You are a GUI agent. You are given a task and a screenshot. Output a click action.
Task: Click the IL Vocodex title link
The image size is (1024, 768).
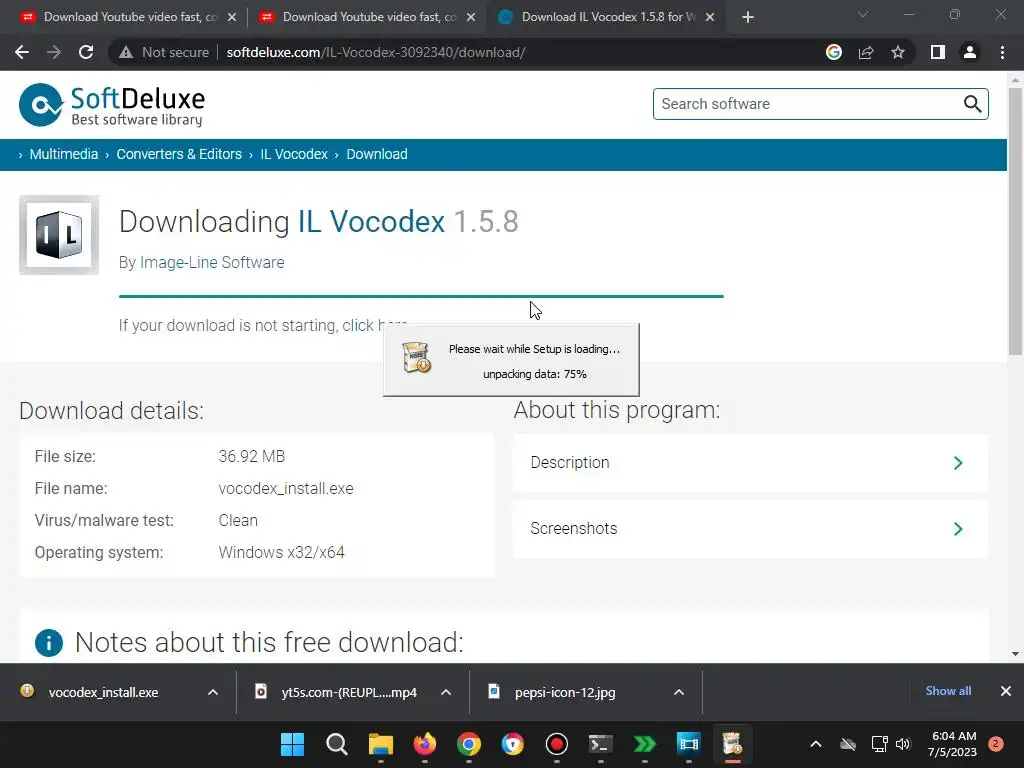372,221
